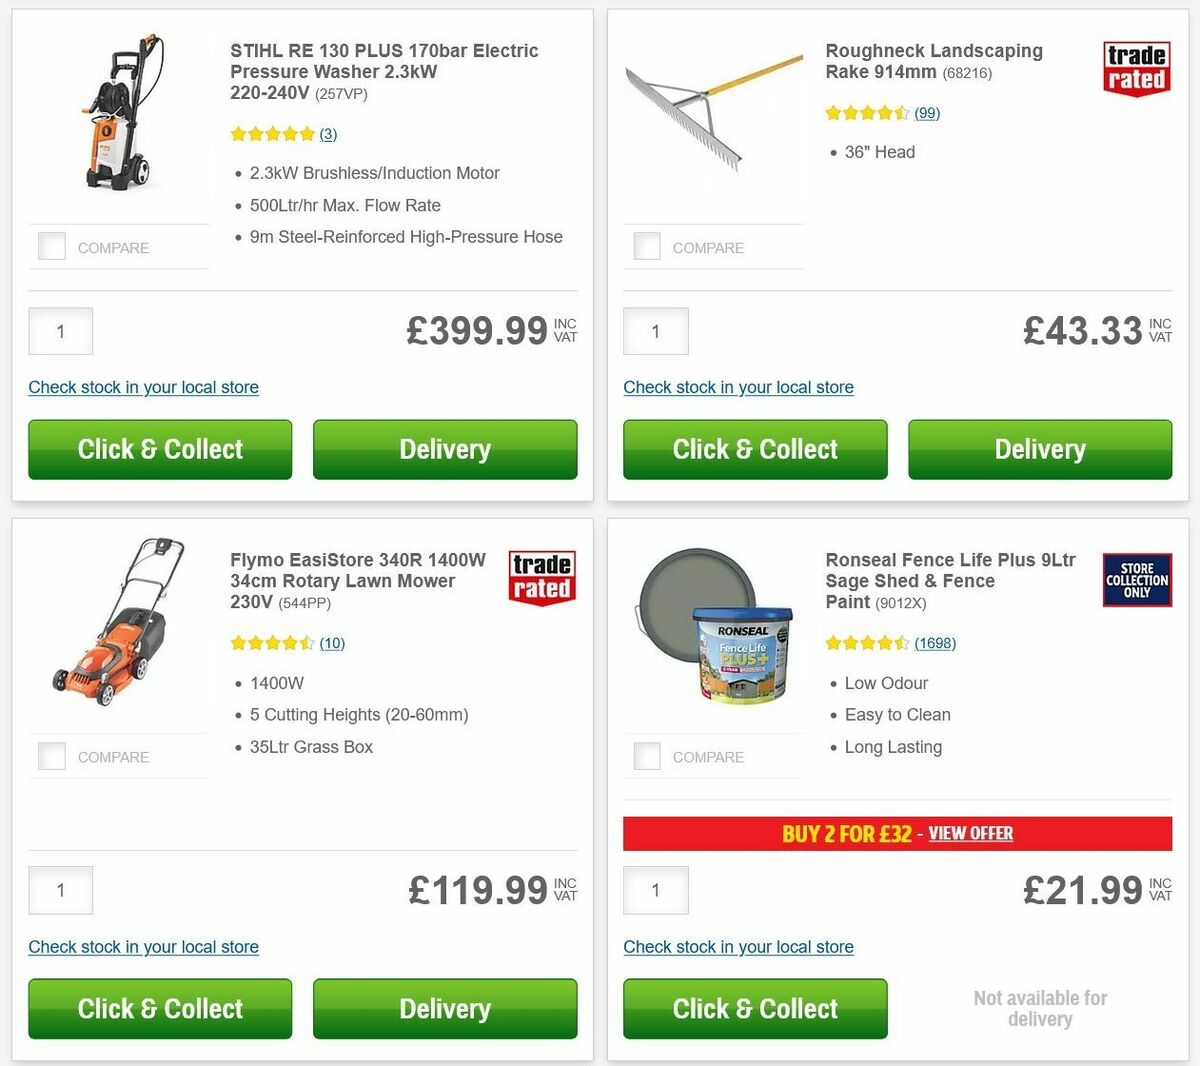1200x1066 pixels.
Task: Open the VIEW OFFER link on the red banner
Action: click(971, 833)
